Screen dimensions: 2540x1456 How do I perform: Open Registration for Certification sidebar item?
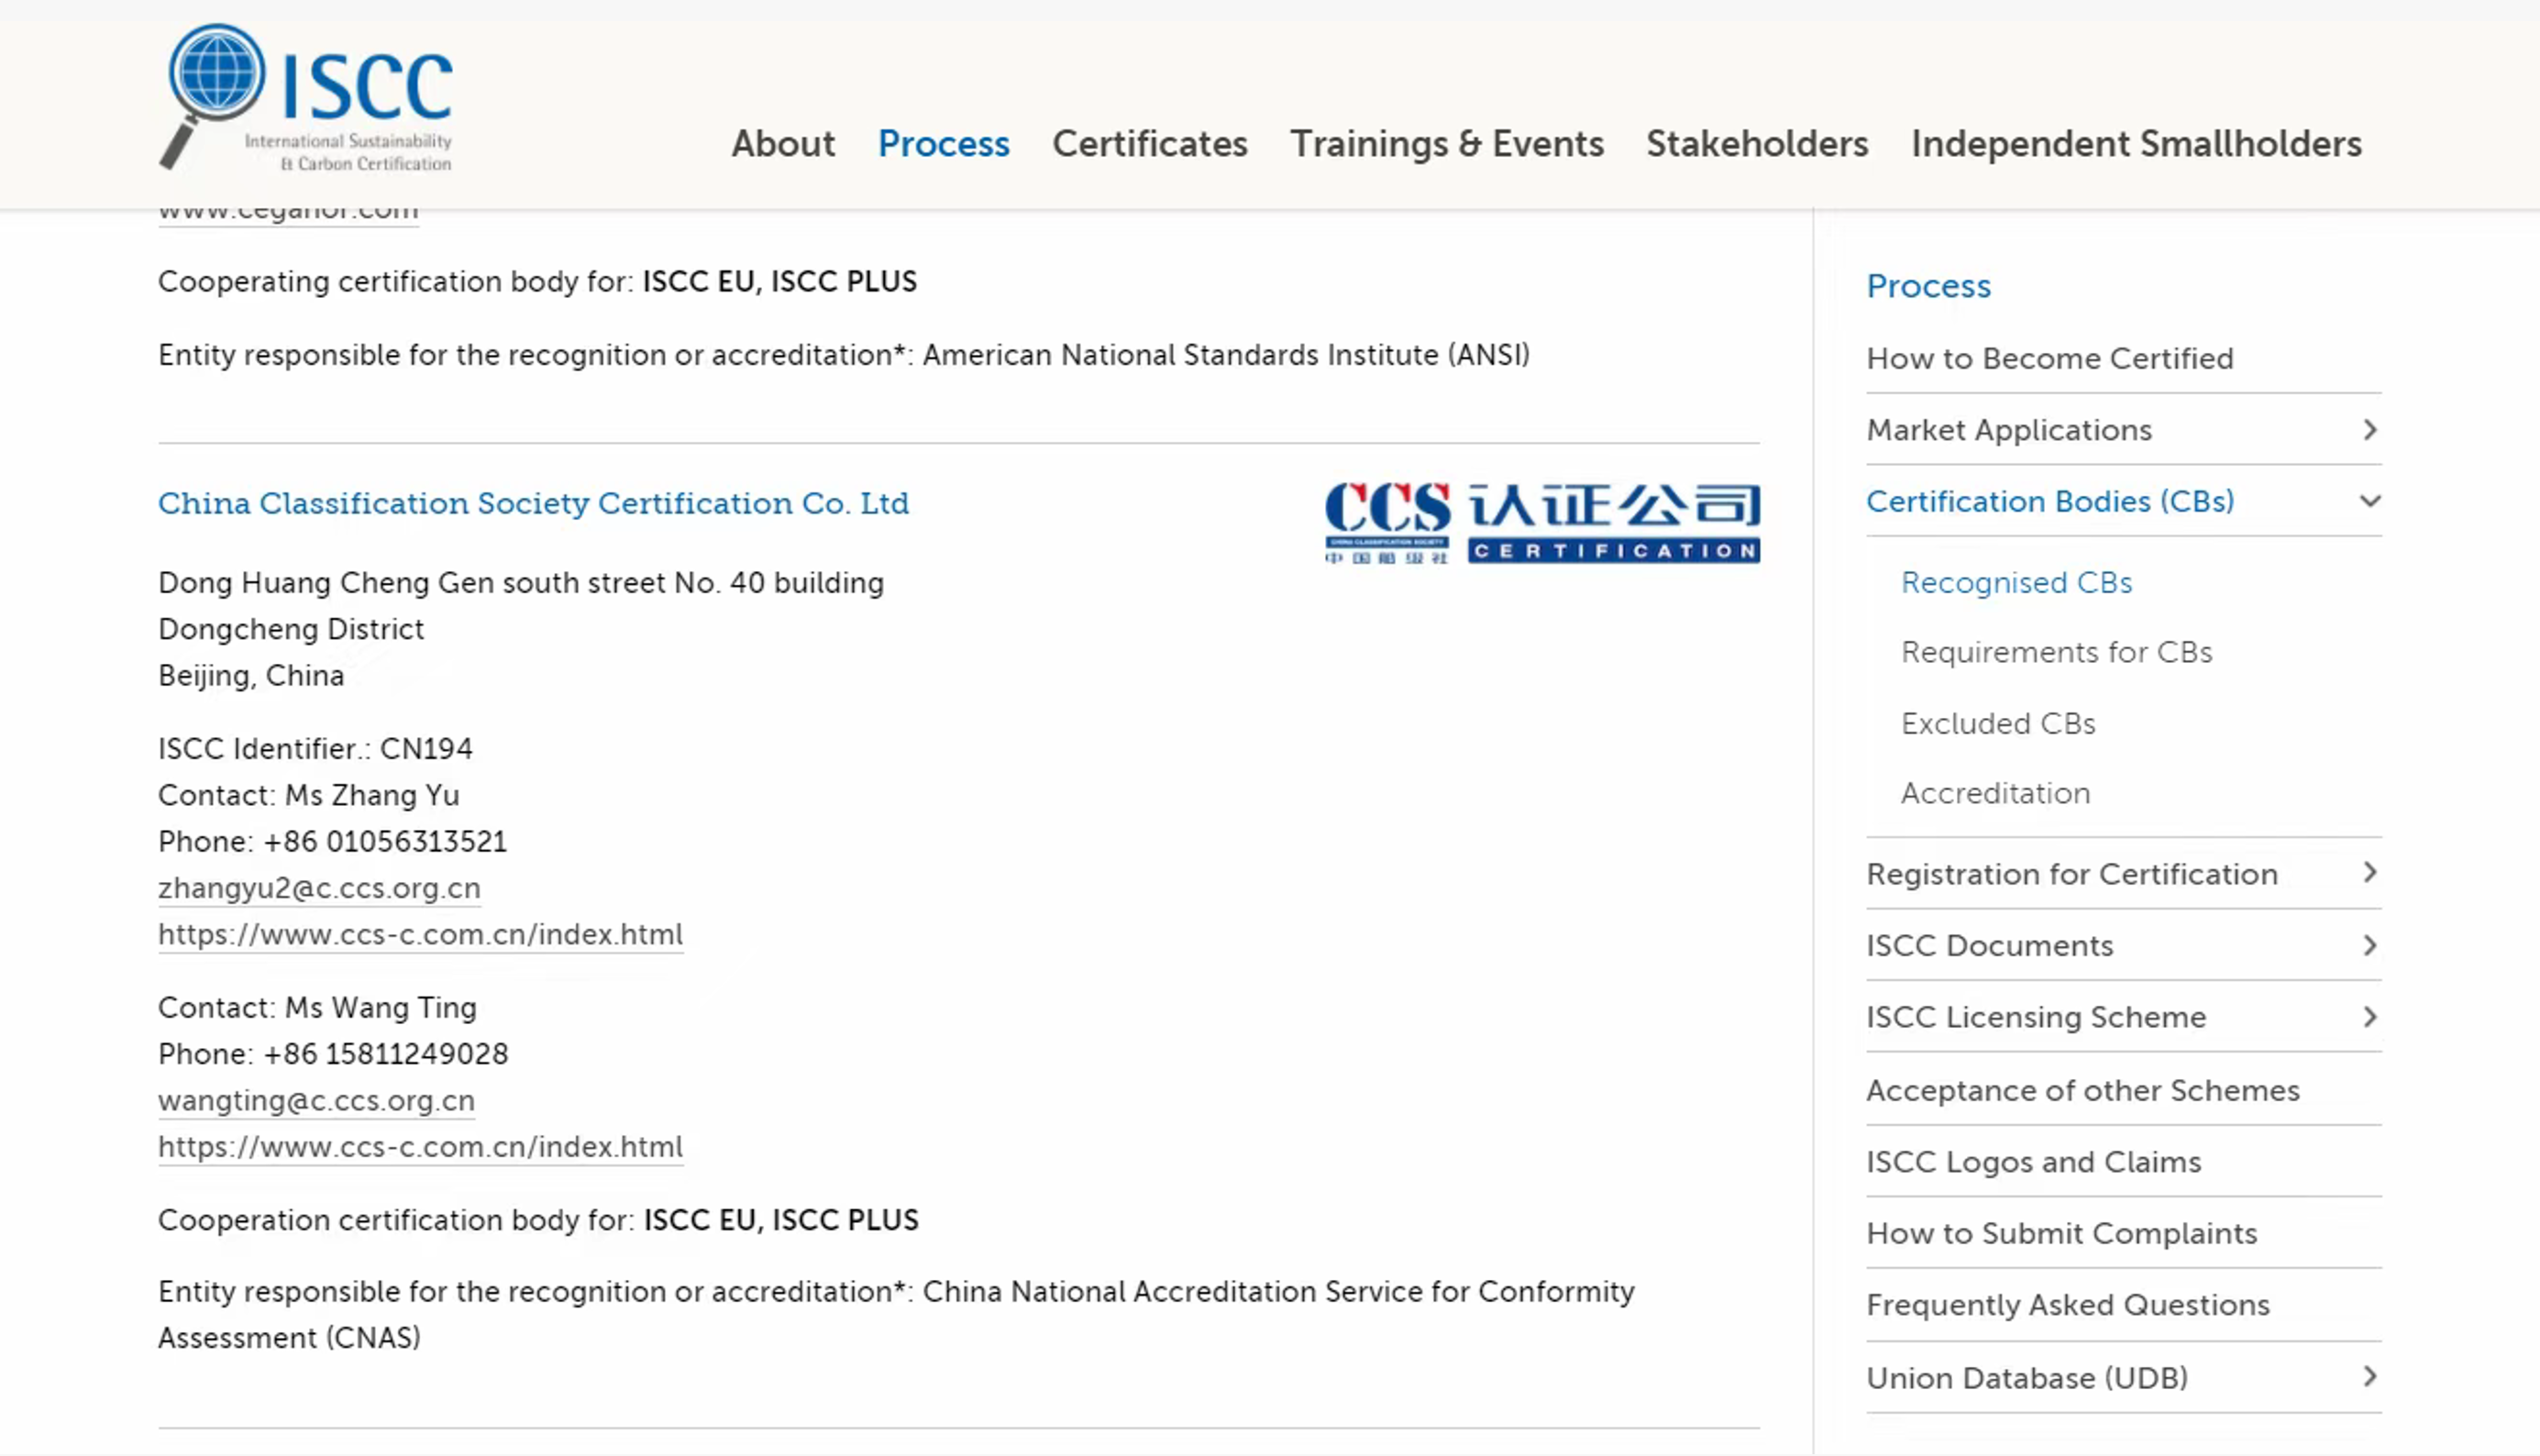pyautogui.click(x=2072, y=874)
